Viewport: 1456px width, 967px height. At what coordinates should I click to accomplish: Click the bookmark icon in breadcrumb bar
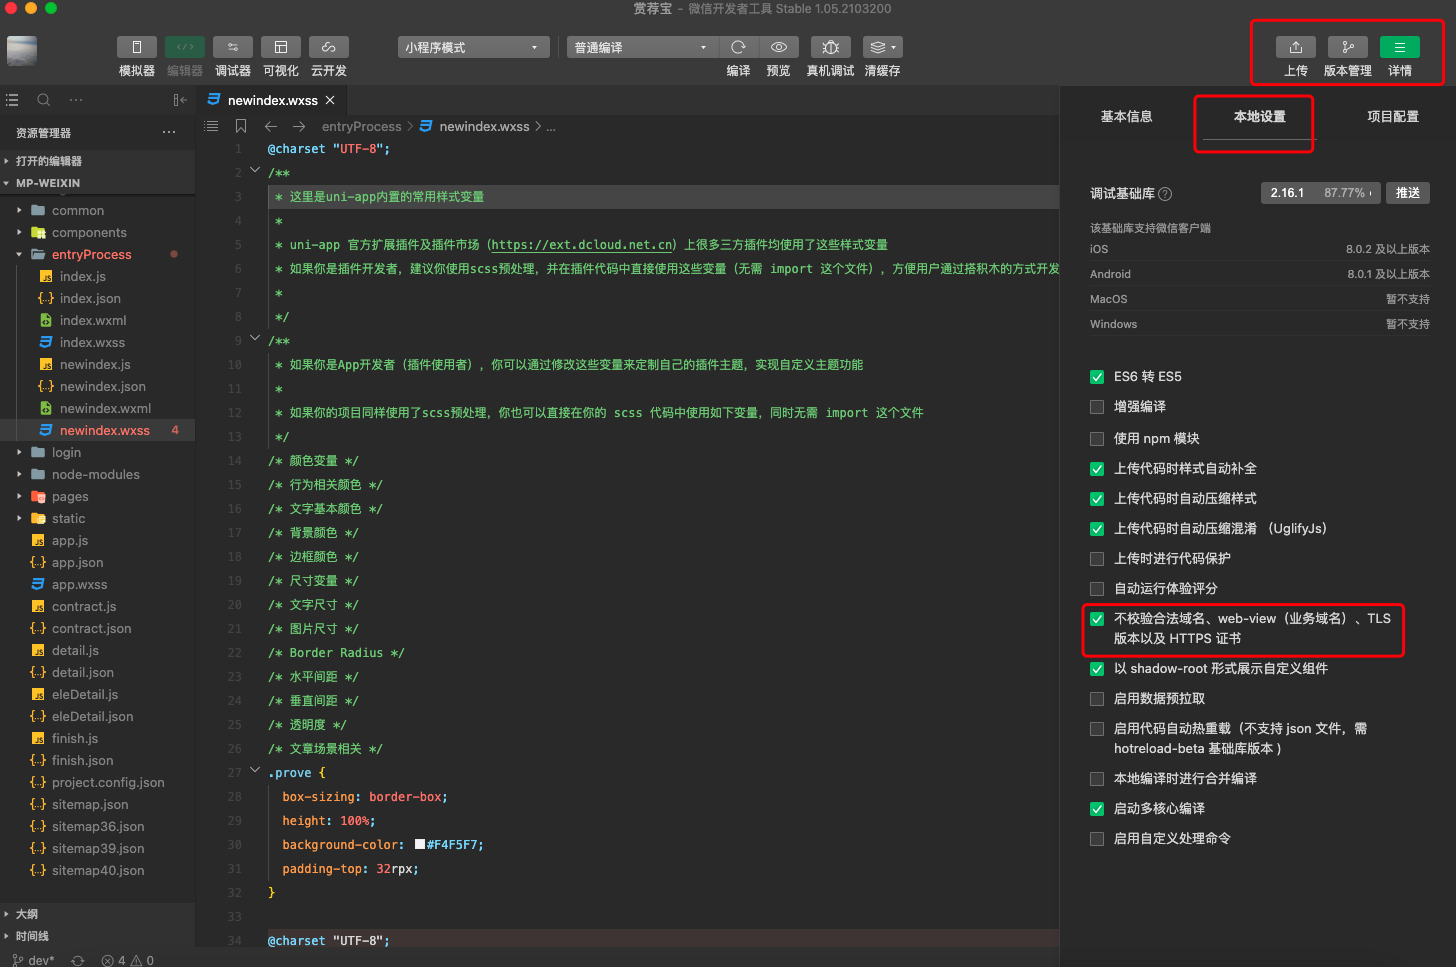tap(241, 126)
